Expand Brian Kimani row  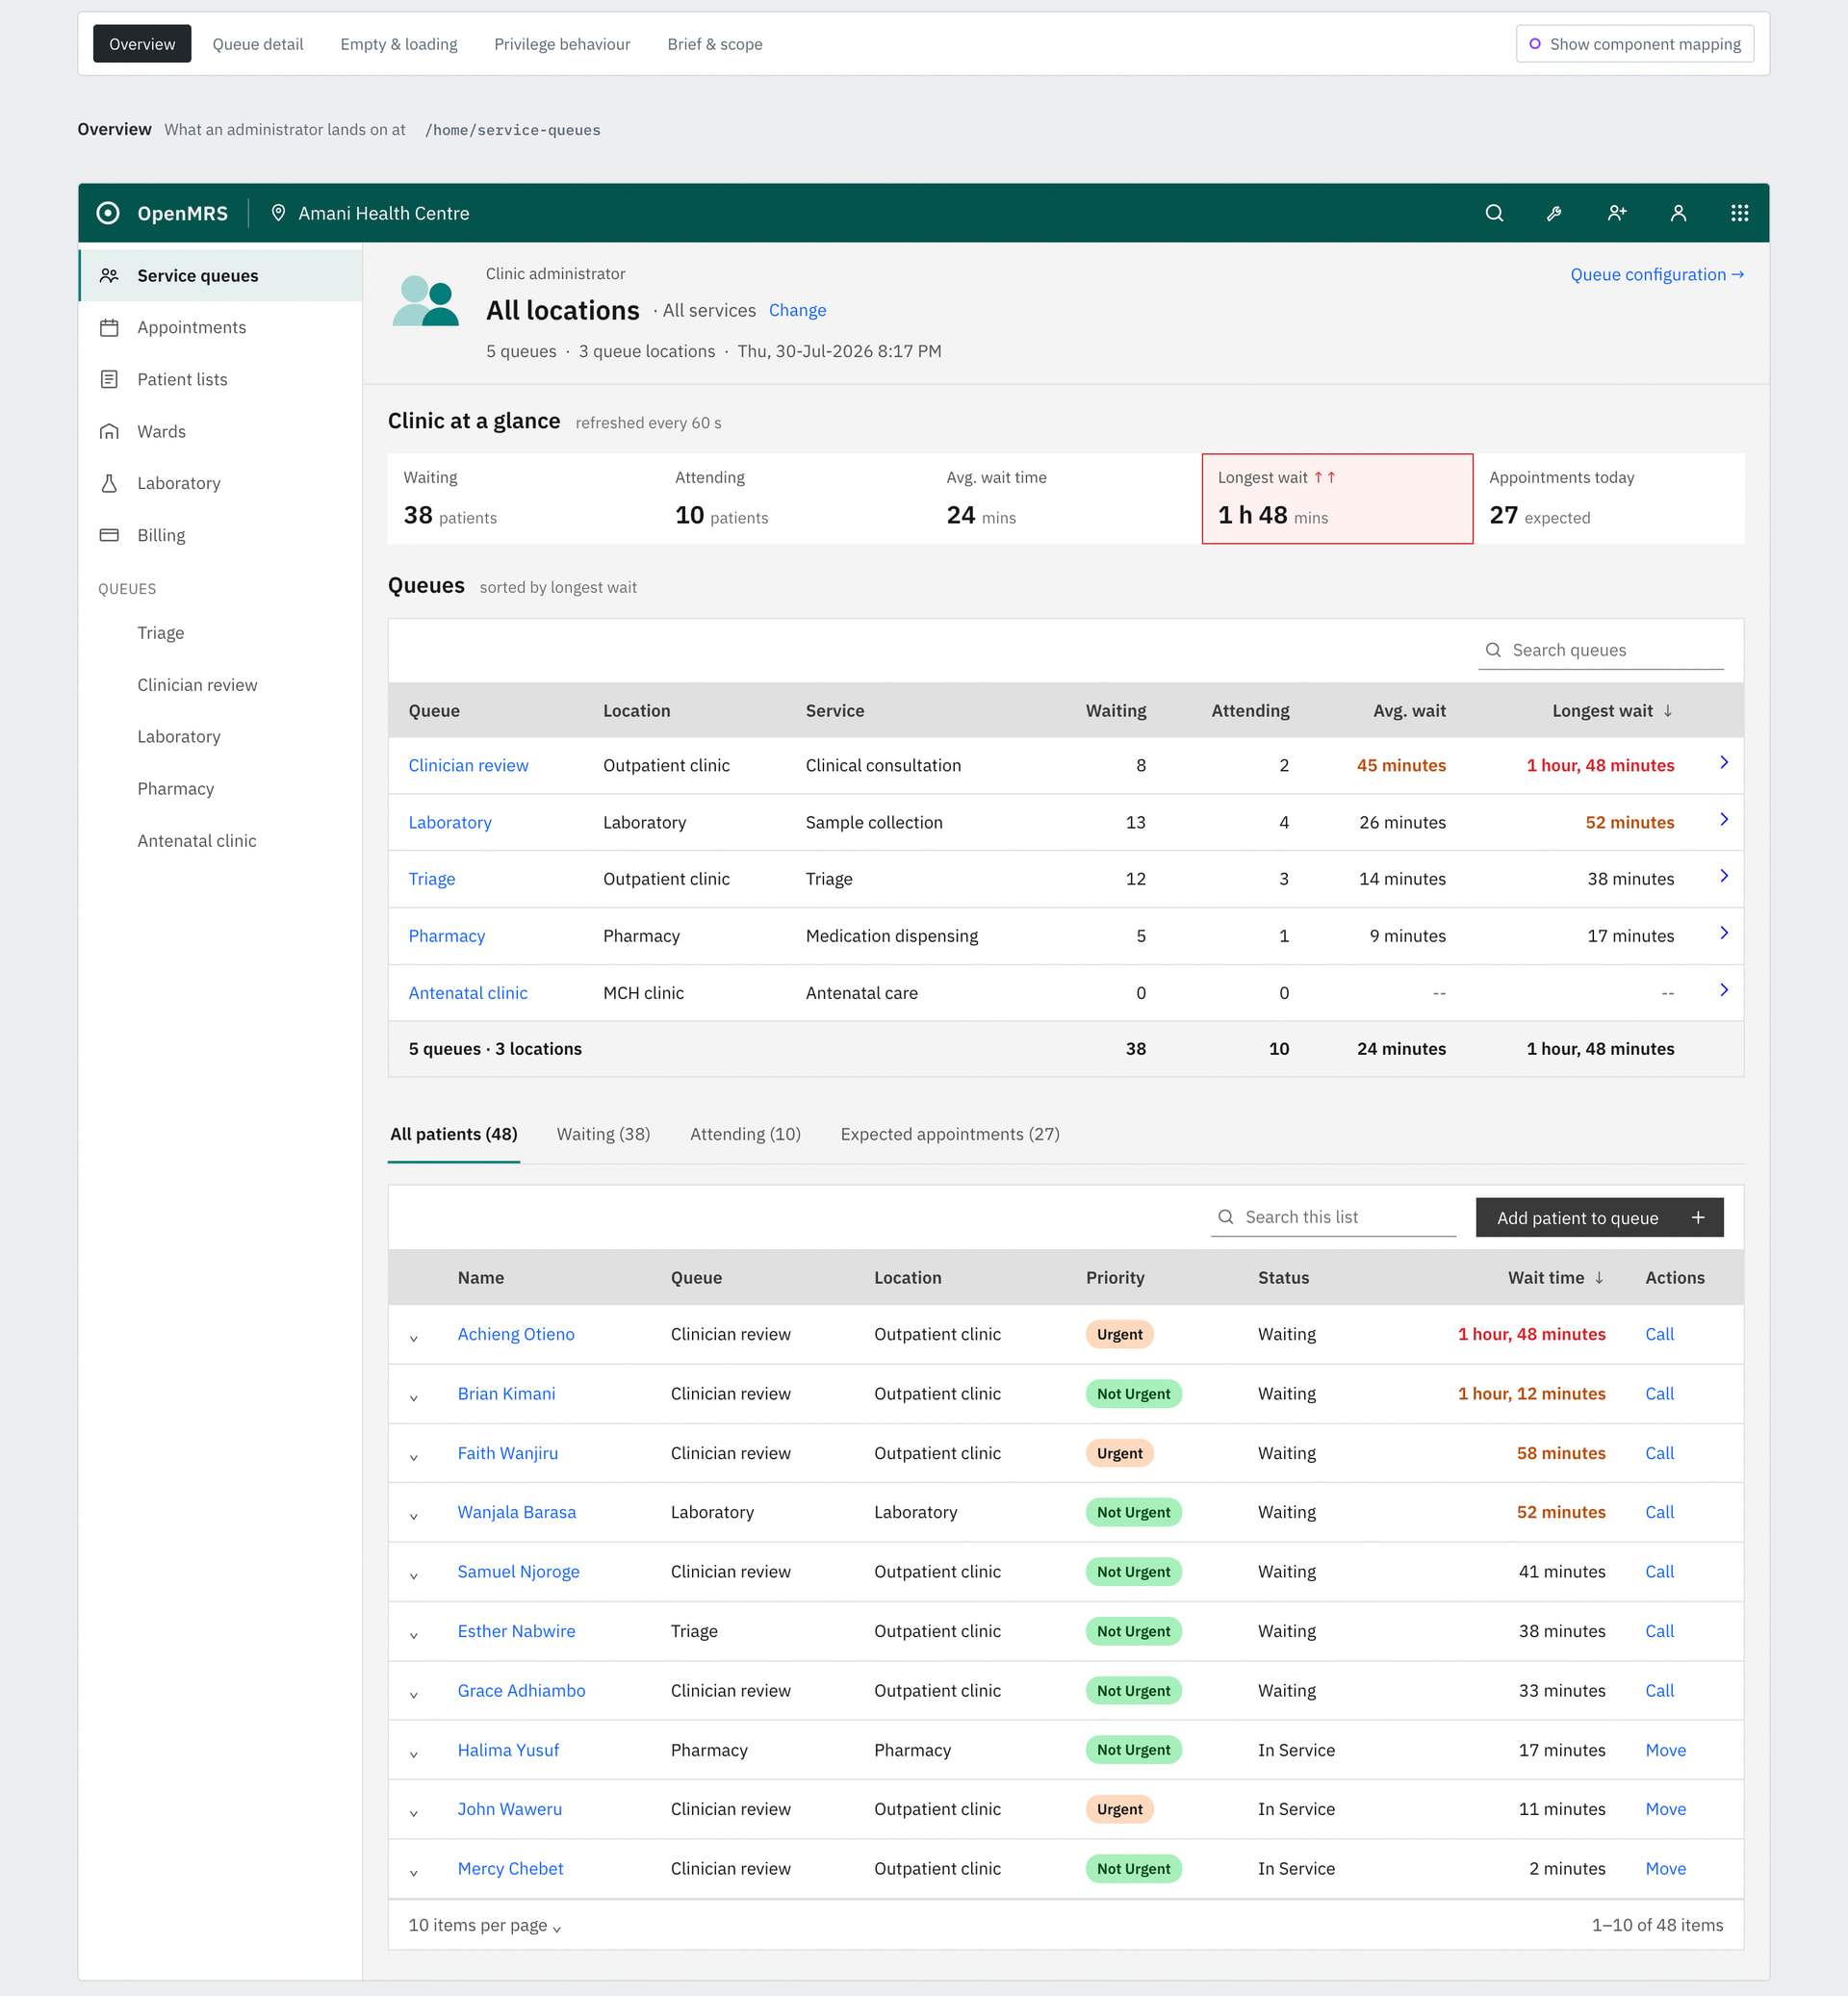(x=414, y=1398)
